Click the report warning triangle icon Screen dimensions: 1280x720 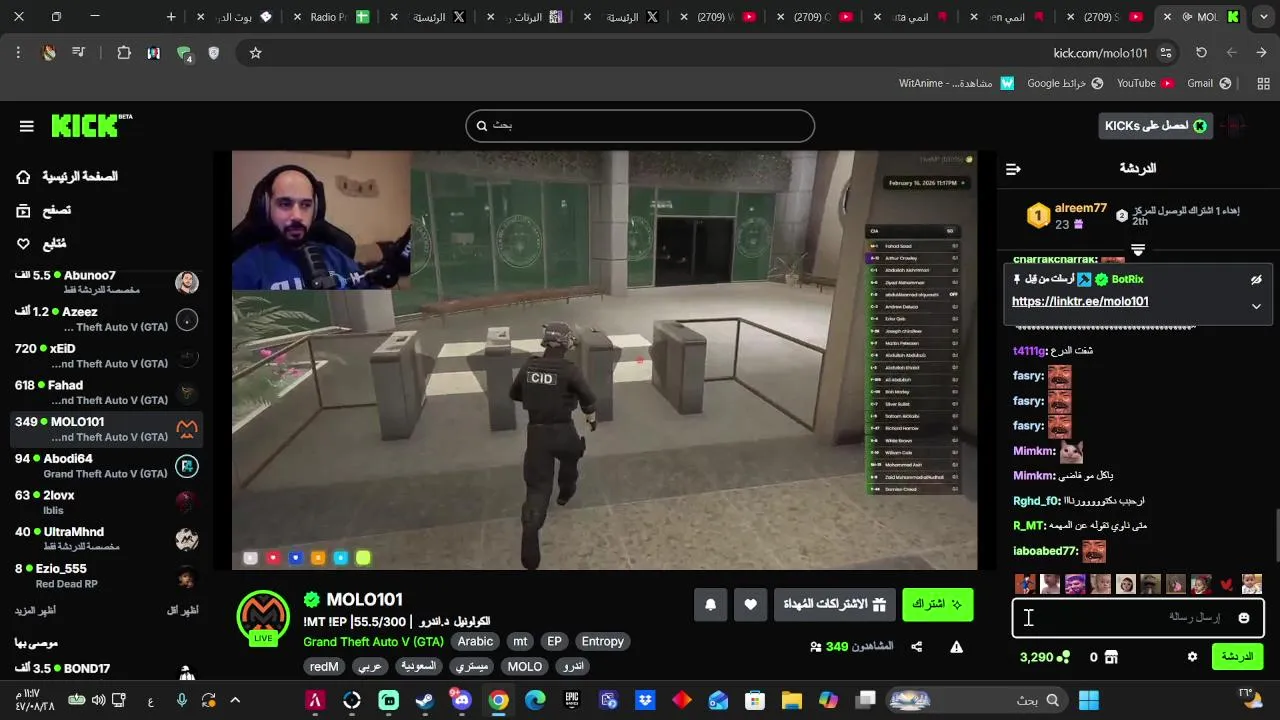click(957, 647)
